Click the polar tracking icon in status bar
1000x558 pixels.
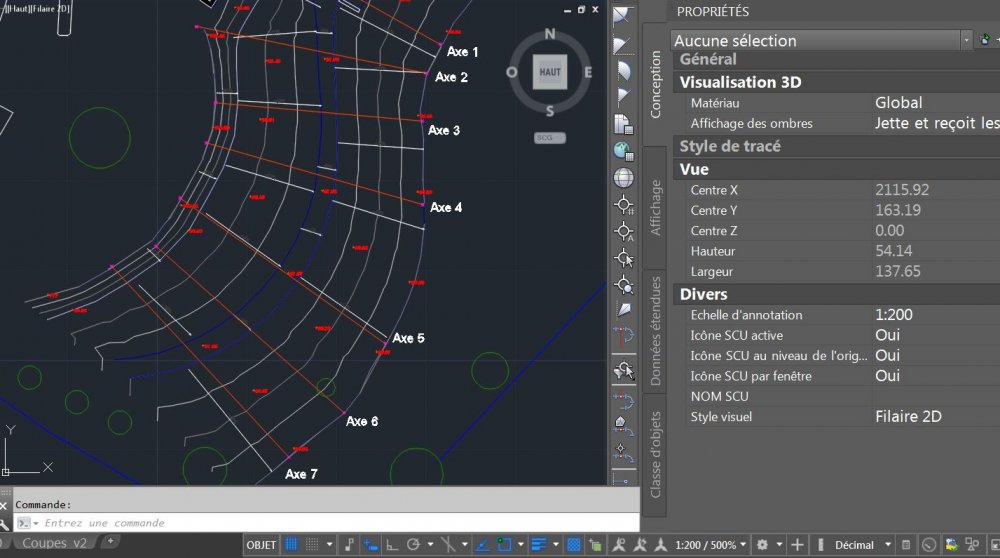[x=413, y=545]
